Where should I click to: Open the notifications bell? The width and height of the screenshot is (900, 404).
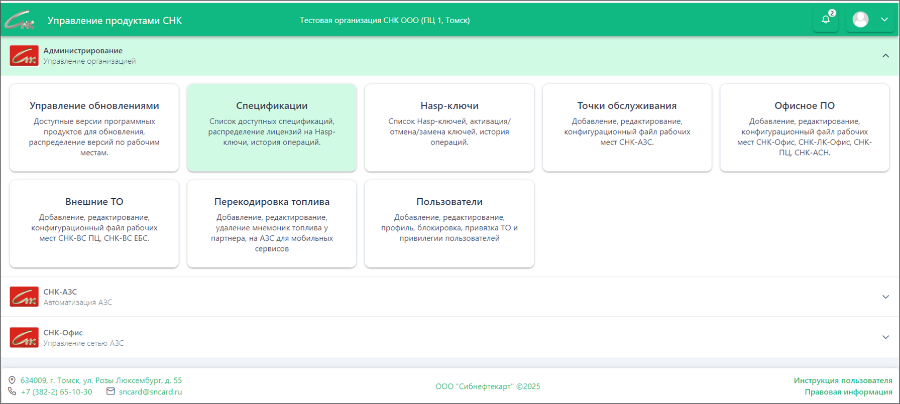826,20
